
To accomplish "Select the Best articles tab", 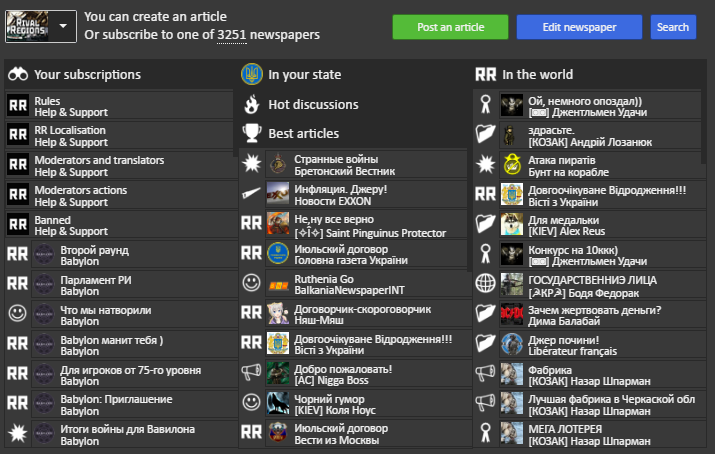I will (x=303, y=133).
